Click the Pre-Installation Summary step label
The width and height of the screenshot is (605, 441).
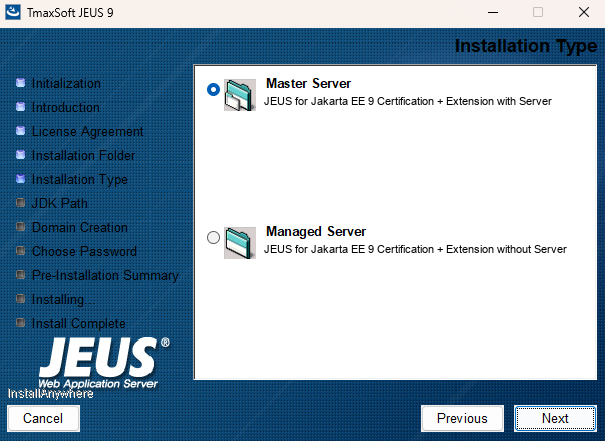click(105, 275)
